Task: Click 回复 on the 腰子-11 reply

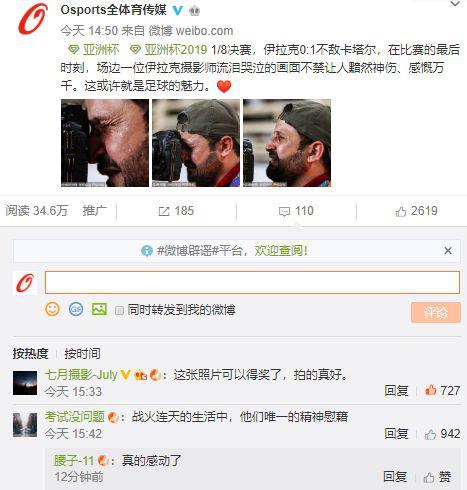Action: 395,477
